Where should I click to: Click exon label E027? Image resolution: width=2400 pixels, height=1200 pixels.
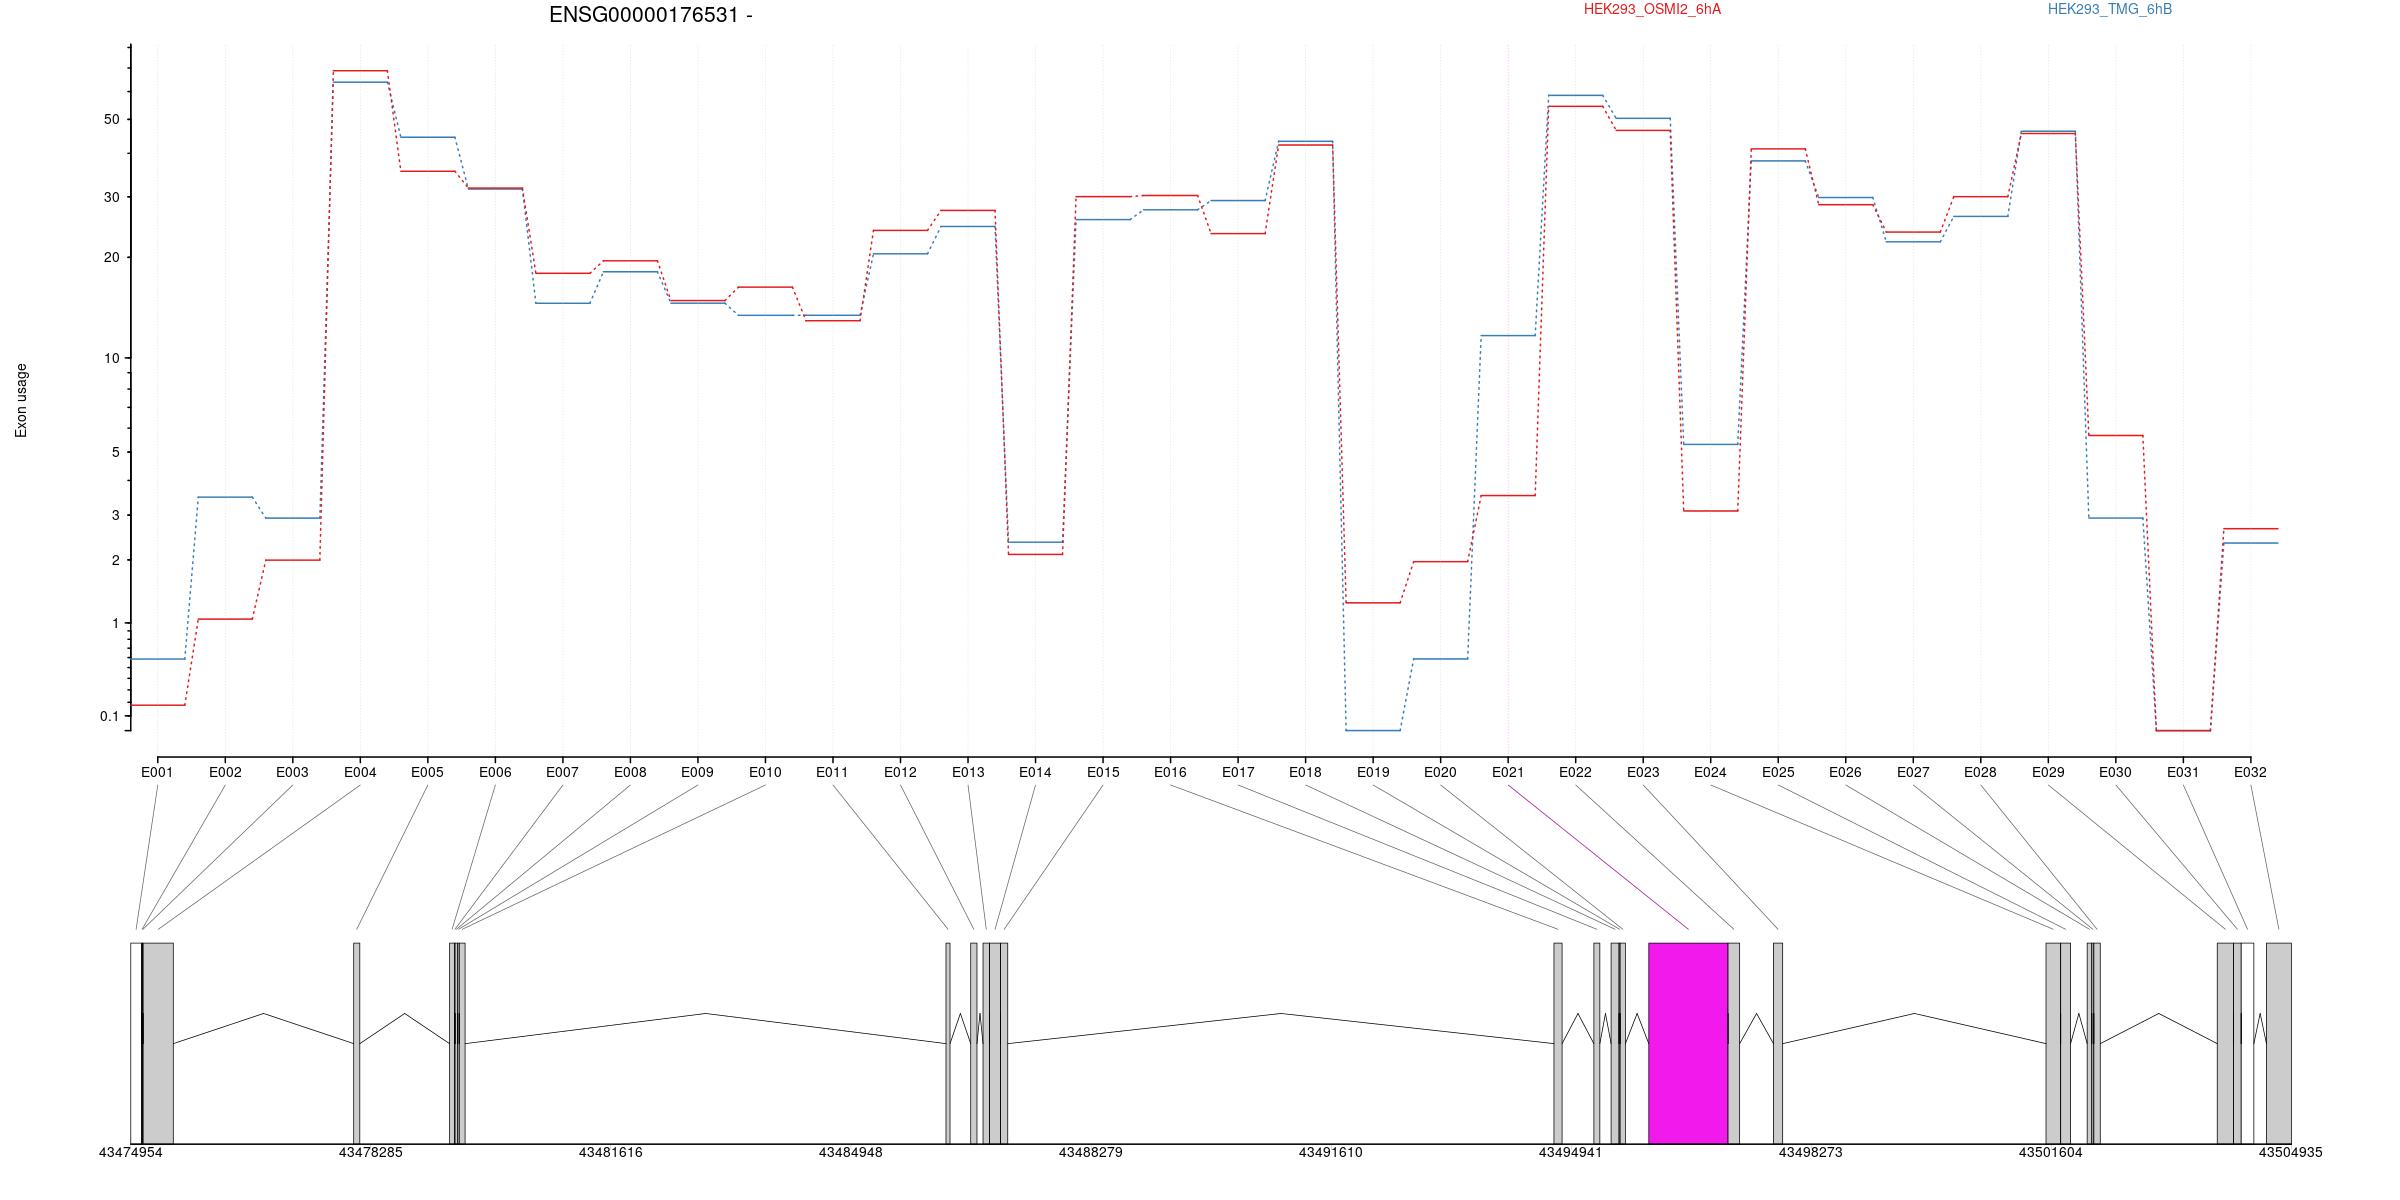[x=1913, y=772]
